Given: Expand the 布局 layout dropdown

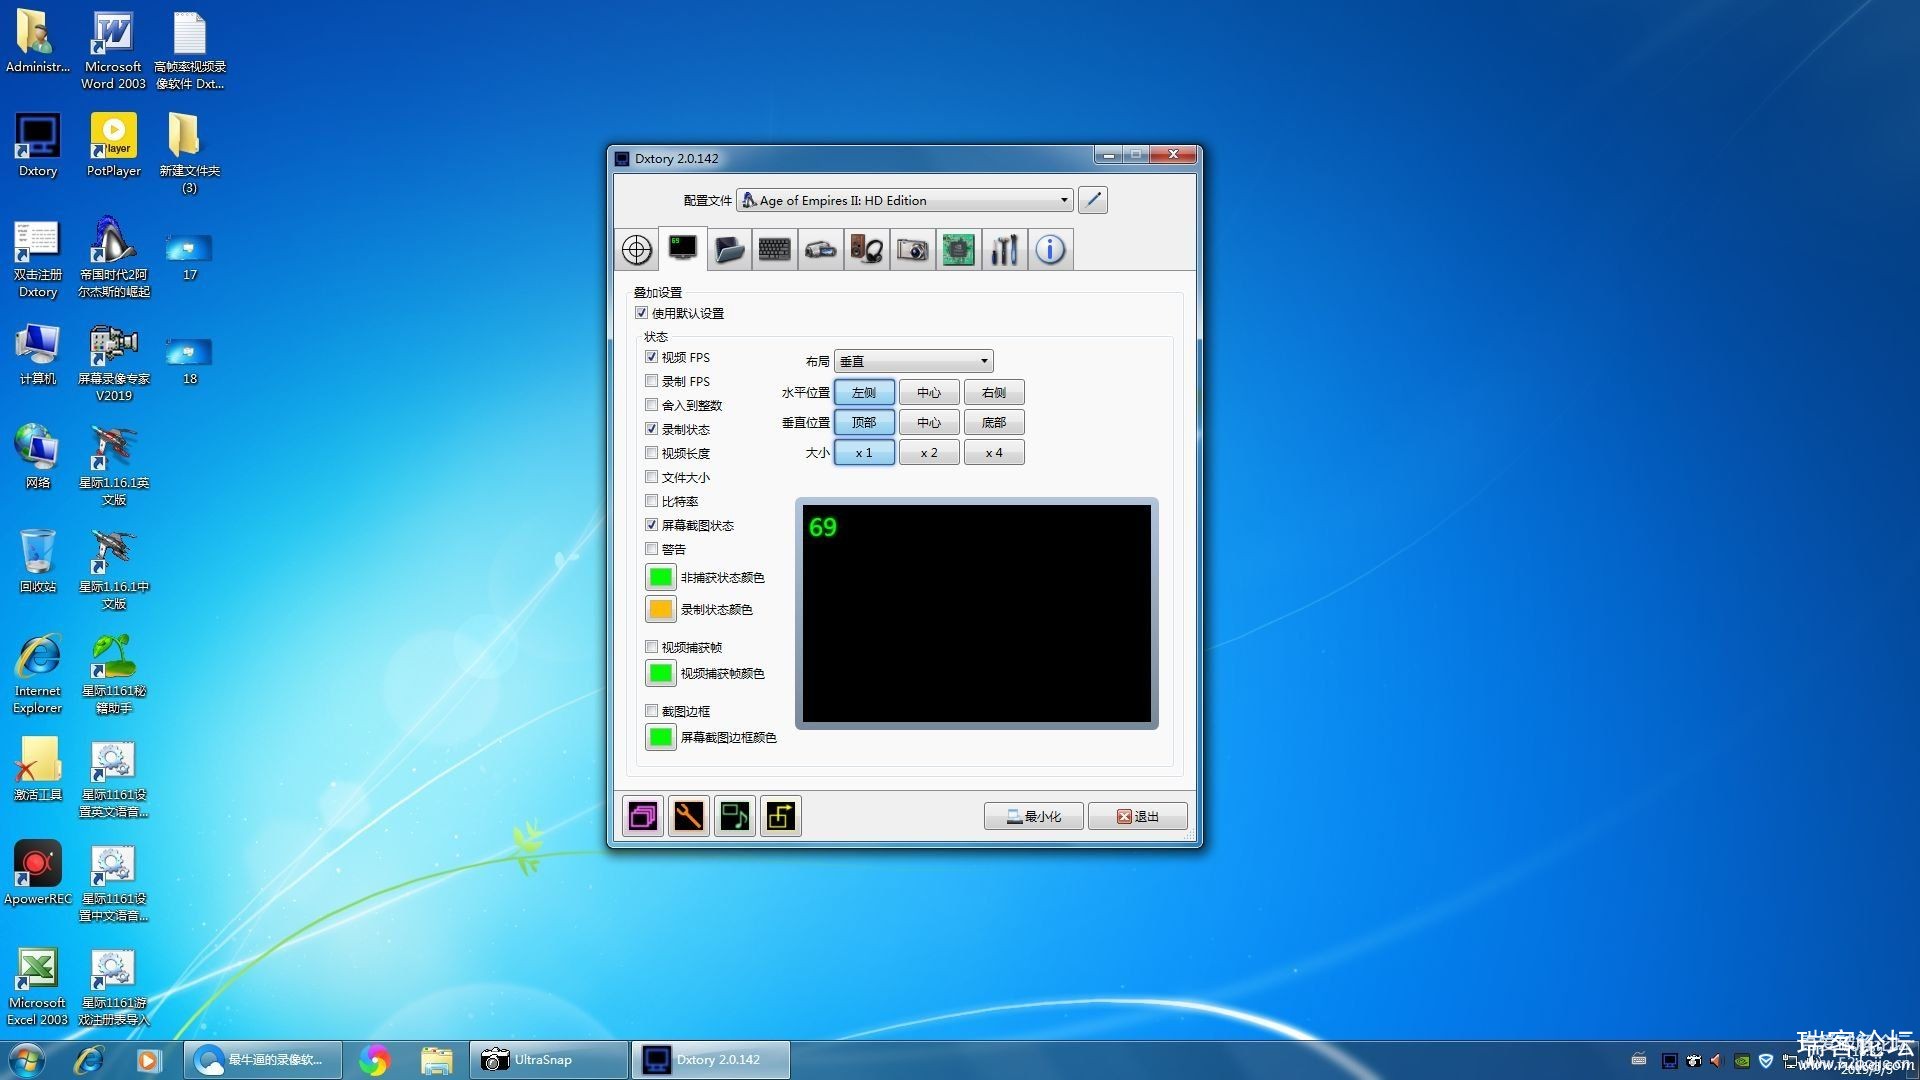Looking at the screenshot, I should click(914, 361).
